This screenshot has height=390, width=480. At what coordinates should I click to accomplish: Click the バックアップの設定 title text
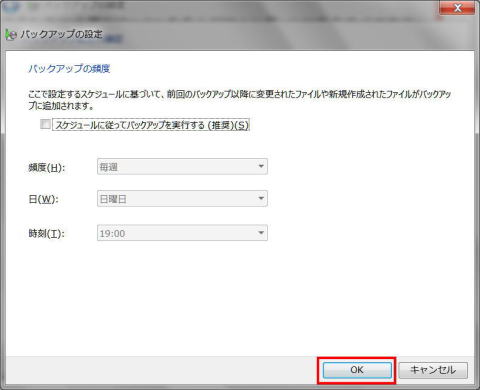coord(62,34)
